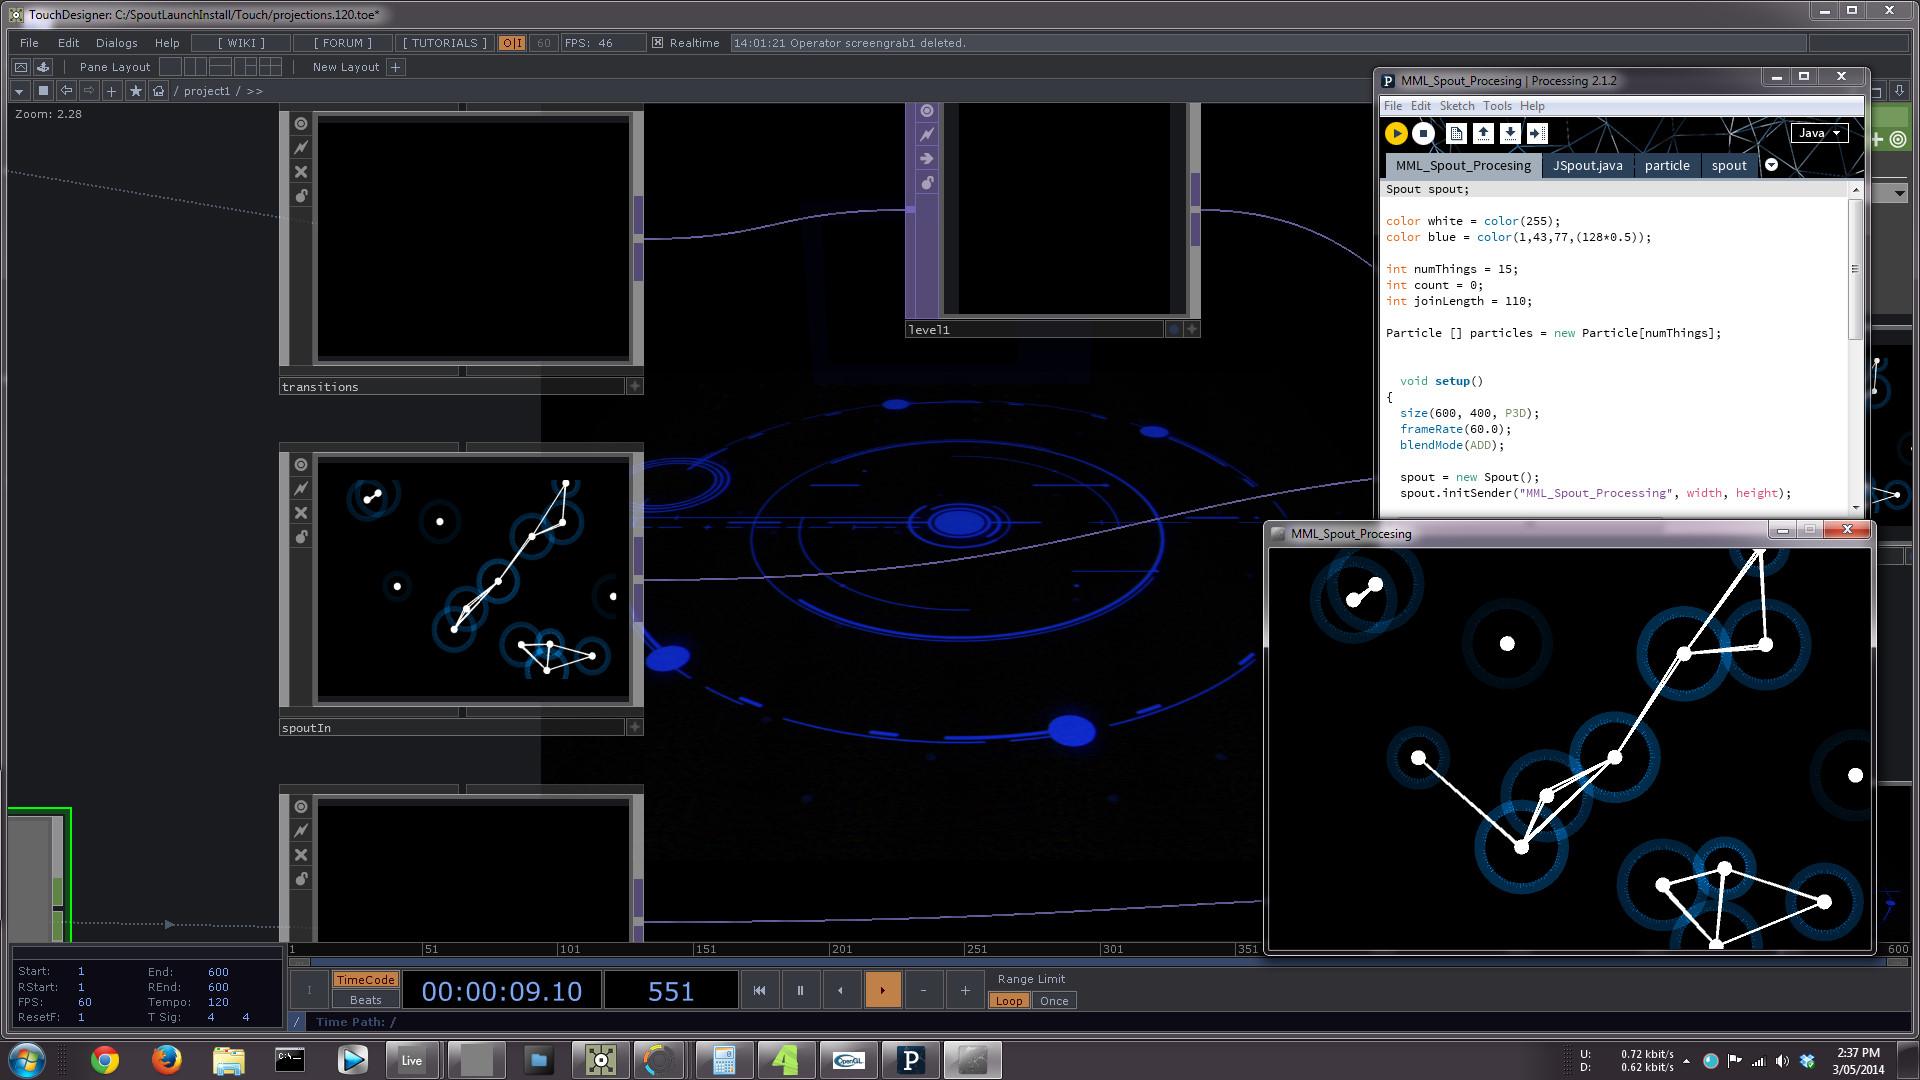Switch to the JSpout.java tab
Screen dimensions: 1920x1080
click(x=1588, y=166)
